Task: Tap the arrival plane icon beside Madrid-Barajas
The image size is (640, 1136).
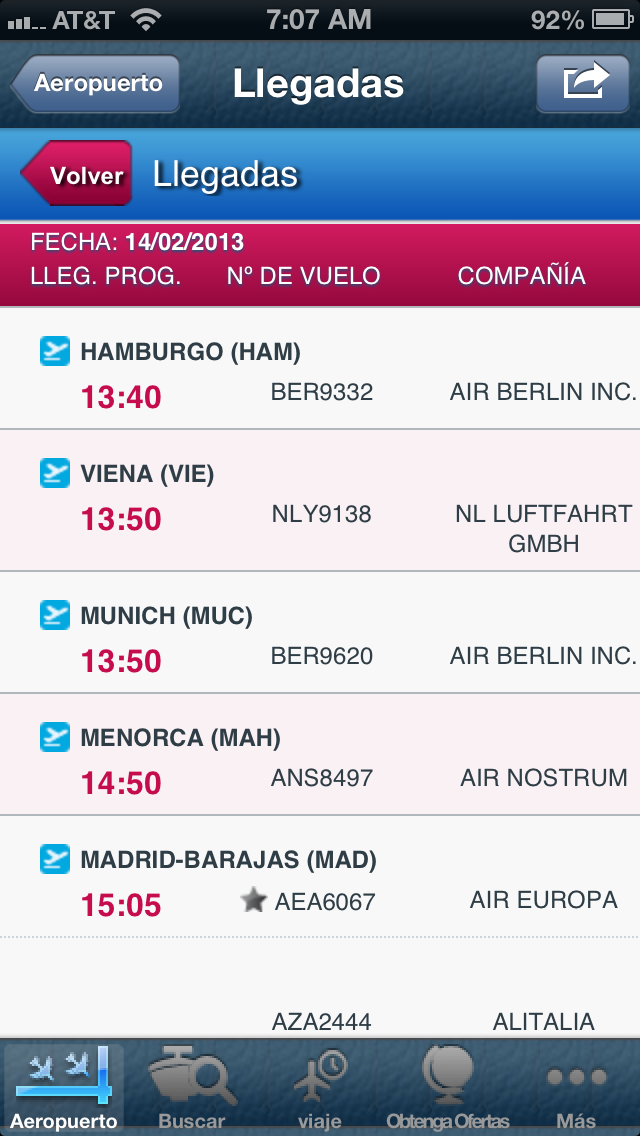Action: [54, 859]
